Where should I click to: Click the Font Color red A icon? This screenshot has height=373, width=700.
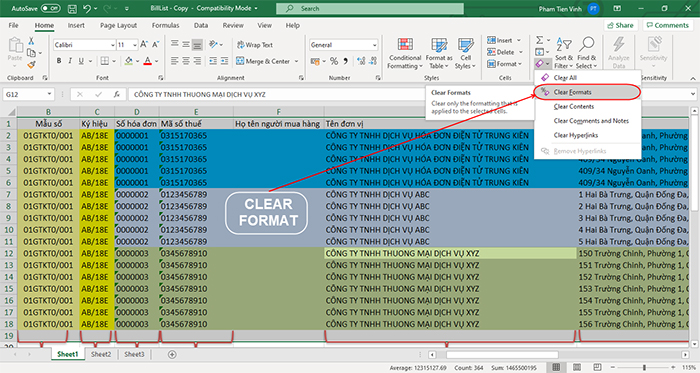point(147,61)
